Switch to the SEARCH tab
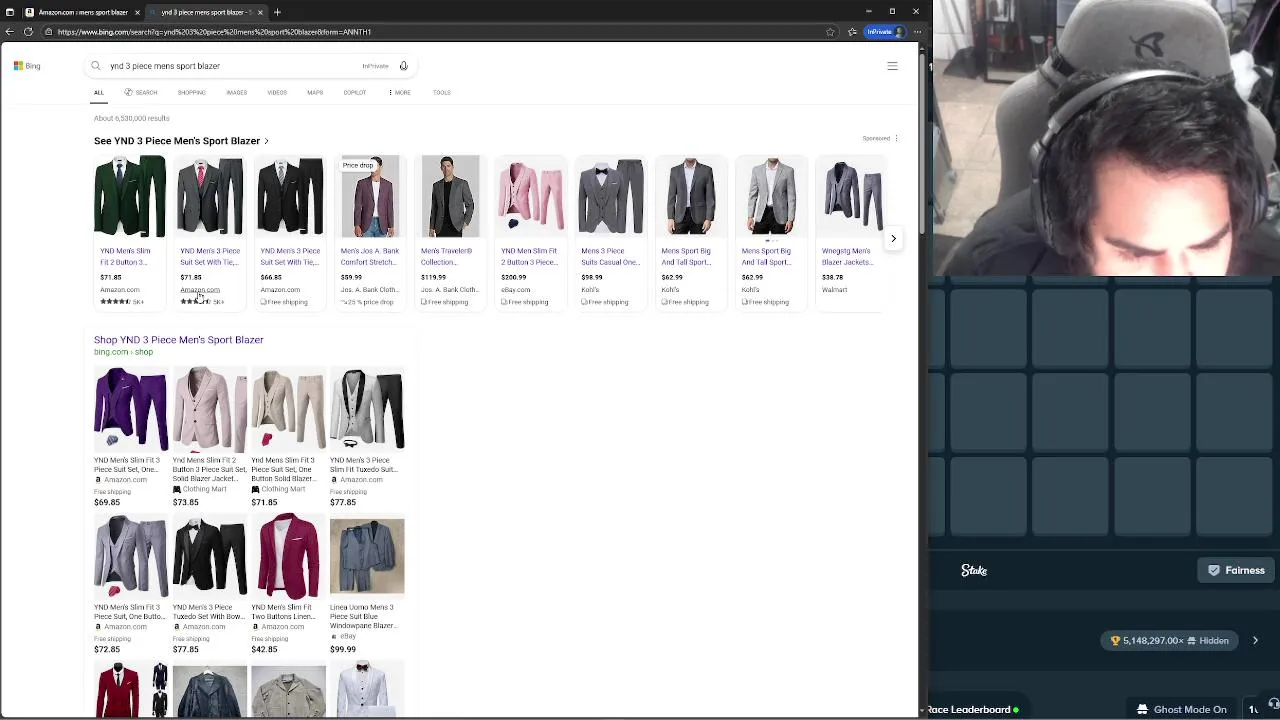 point(141,93)
